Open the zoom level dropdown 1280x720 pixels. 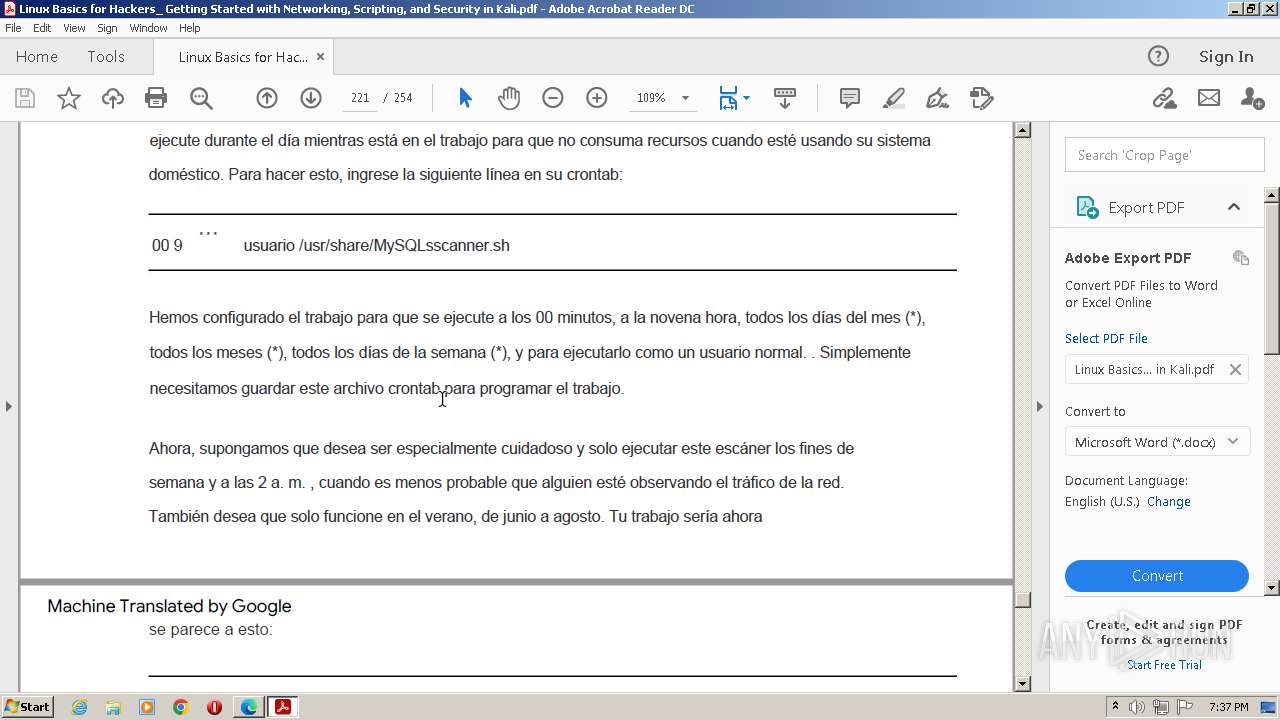click(685, 98)
